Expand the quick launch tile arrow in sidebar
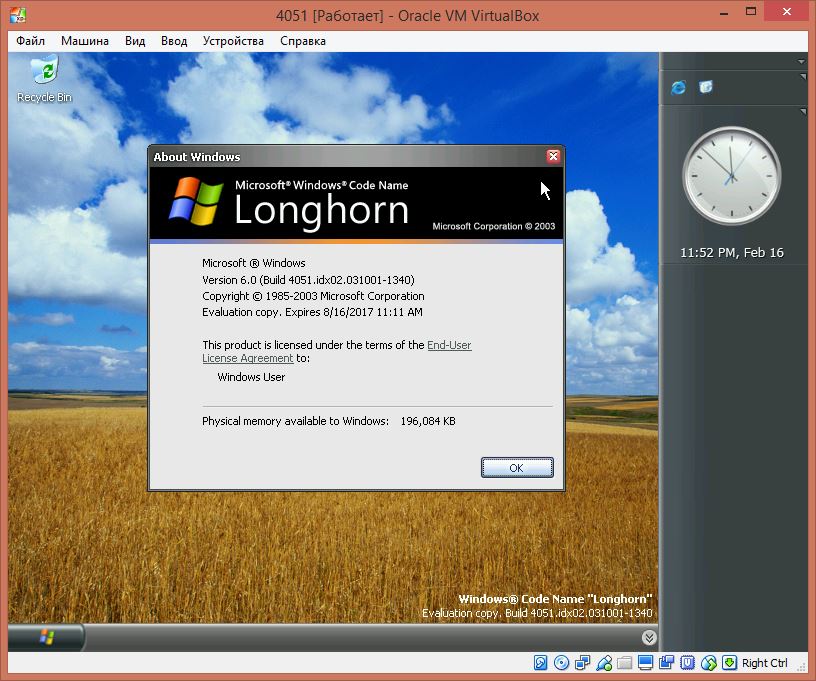This screenshot has height=681, width=816. click(803, 77)
